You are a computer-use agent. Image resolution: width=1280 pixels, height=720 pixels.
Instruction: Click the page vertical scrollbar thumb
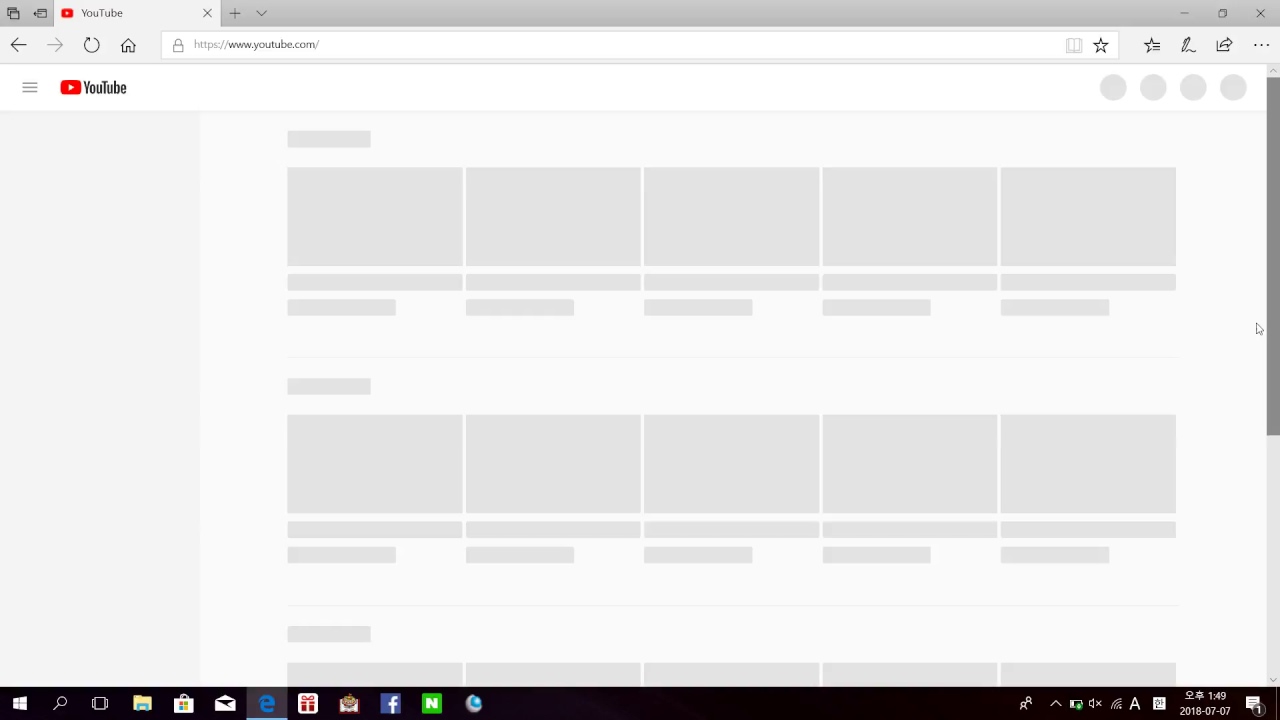[1273, 256]
